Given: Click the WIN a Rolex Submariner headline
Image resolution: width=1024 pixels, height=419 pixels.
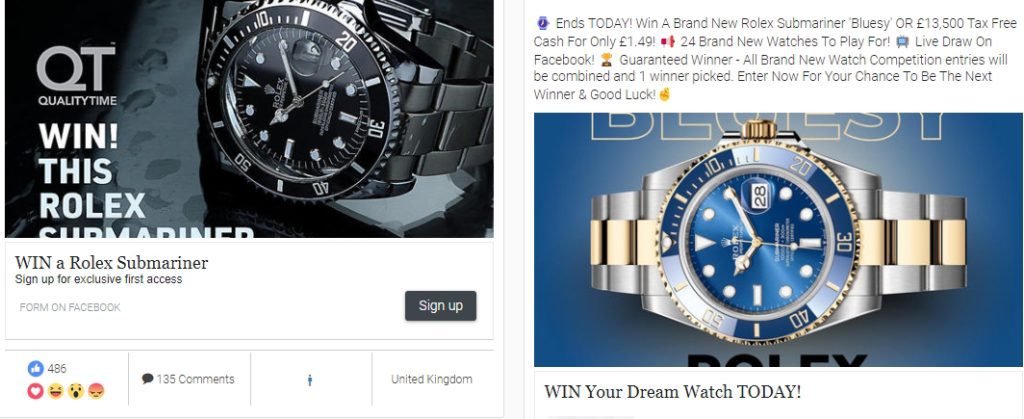Looking at the screenshot, I should tap(112, 263).
